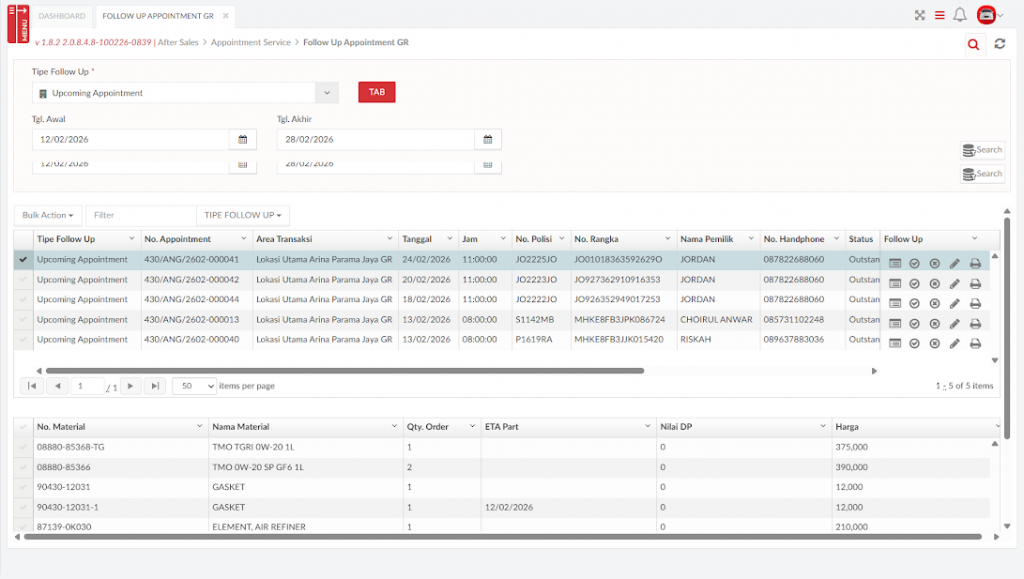Check the box for material 08880-85368-TG

23,447
